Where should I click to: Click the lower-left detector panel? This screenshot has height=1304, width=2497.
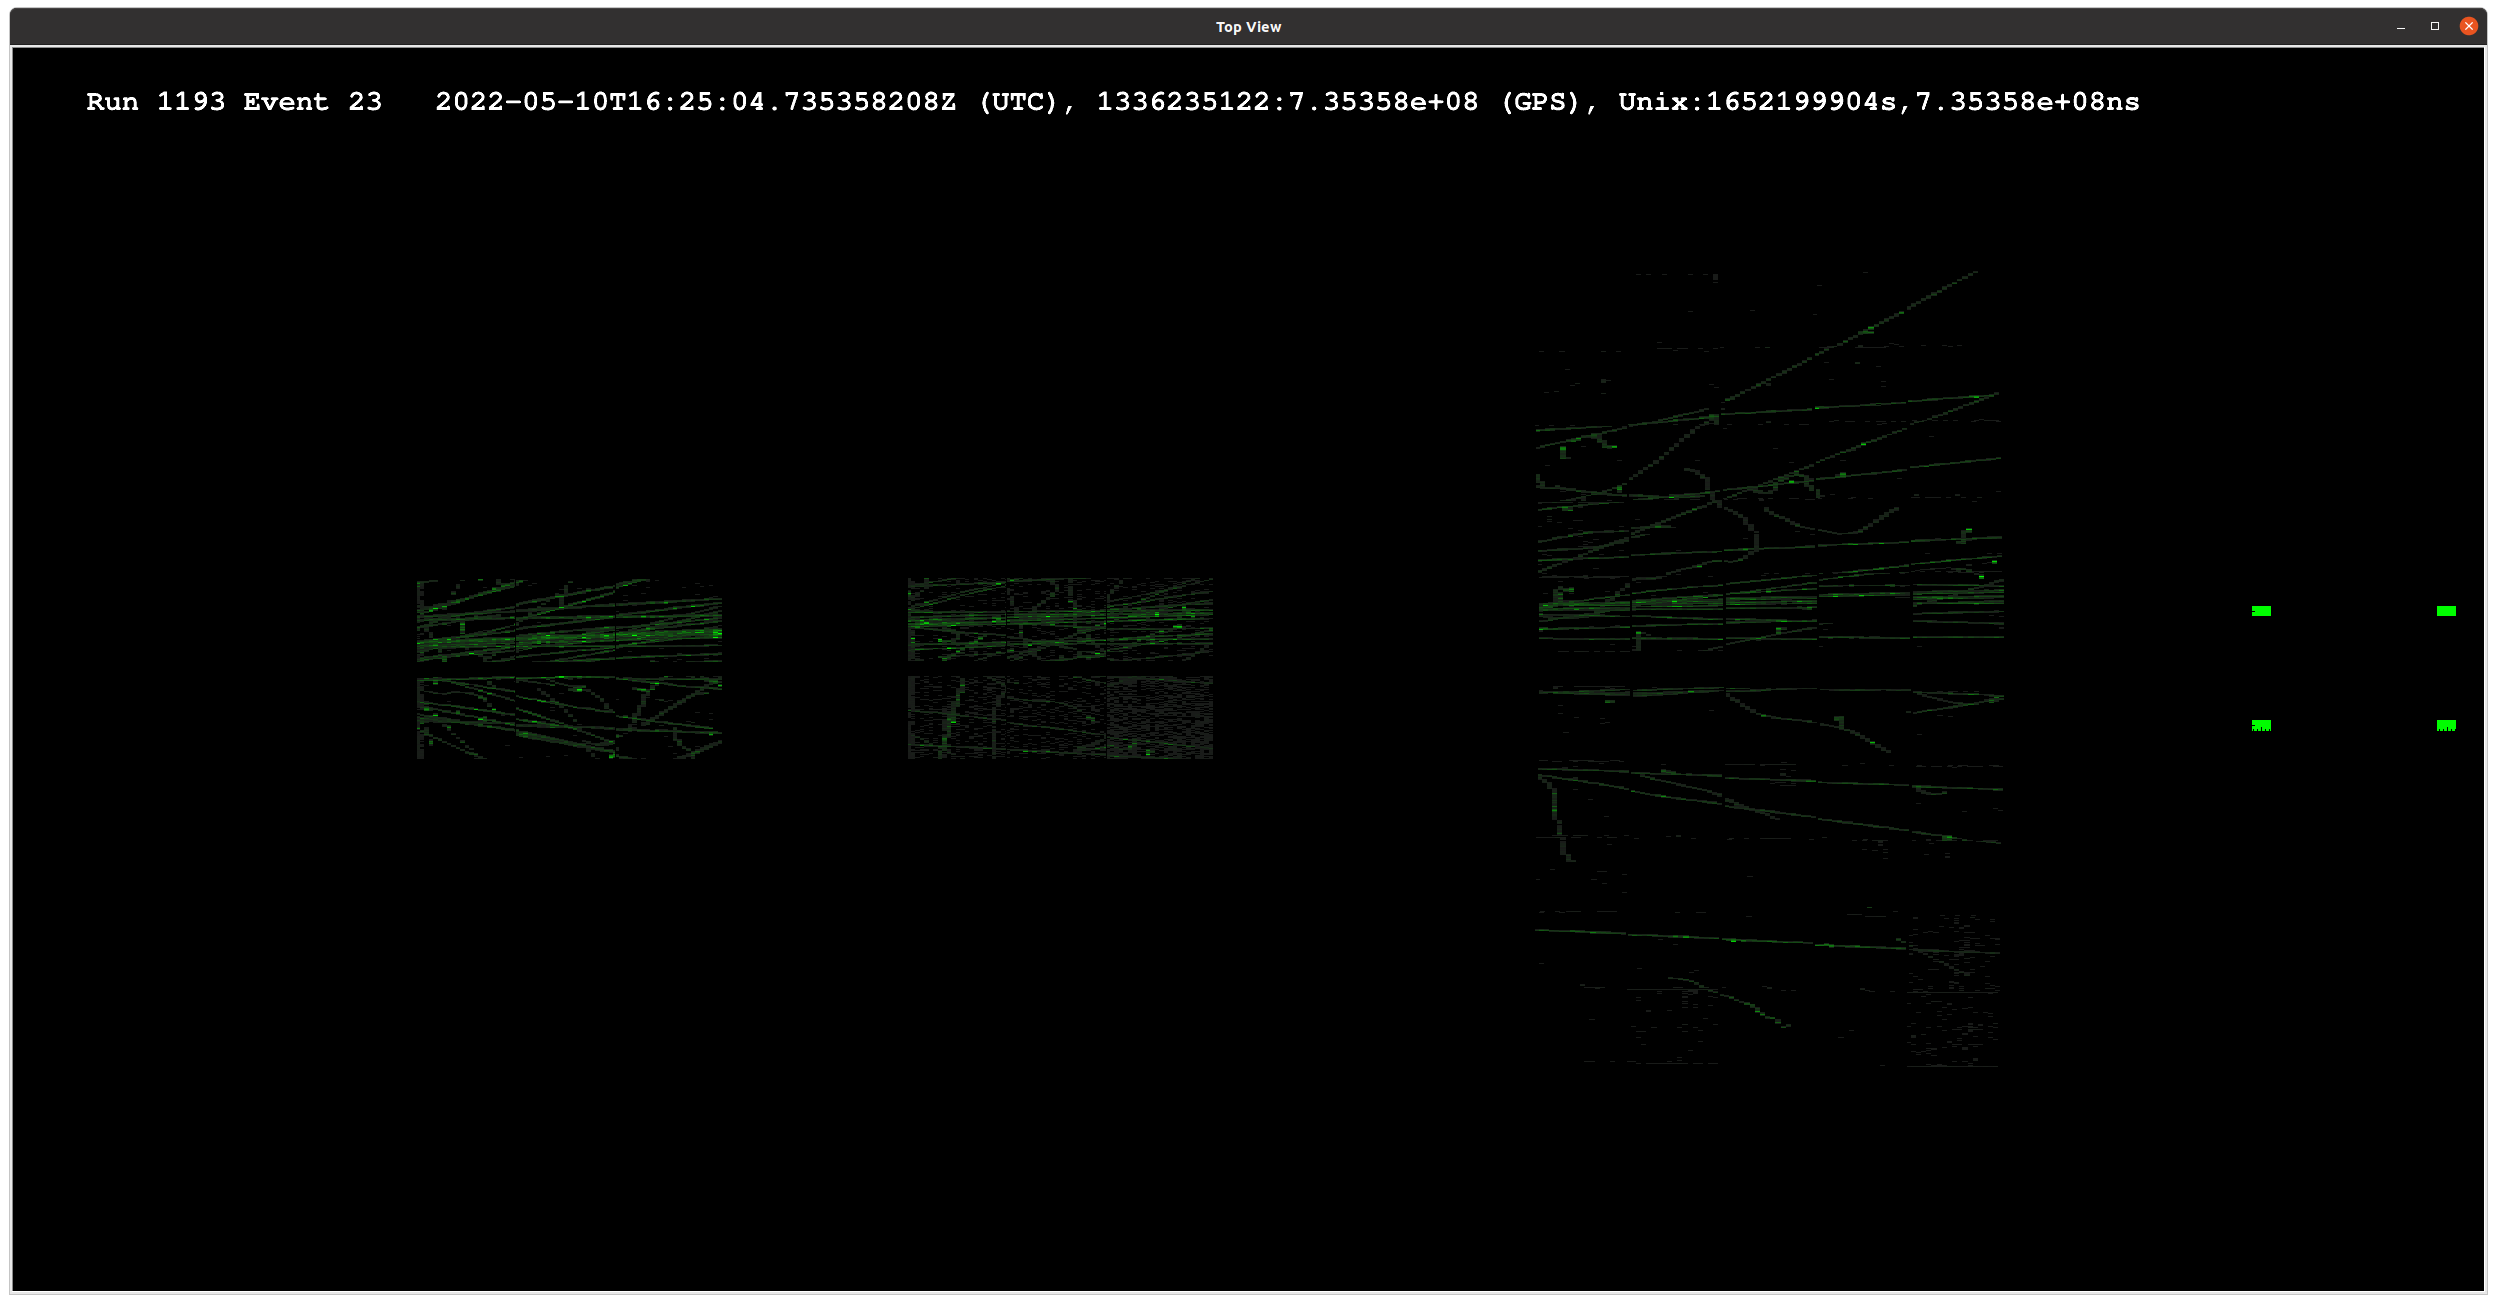click(x=569, y=717)
